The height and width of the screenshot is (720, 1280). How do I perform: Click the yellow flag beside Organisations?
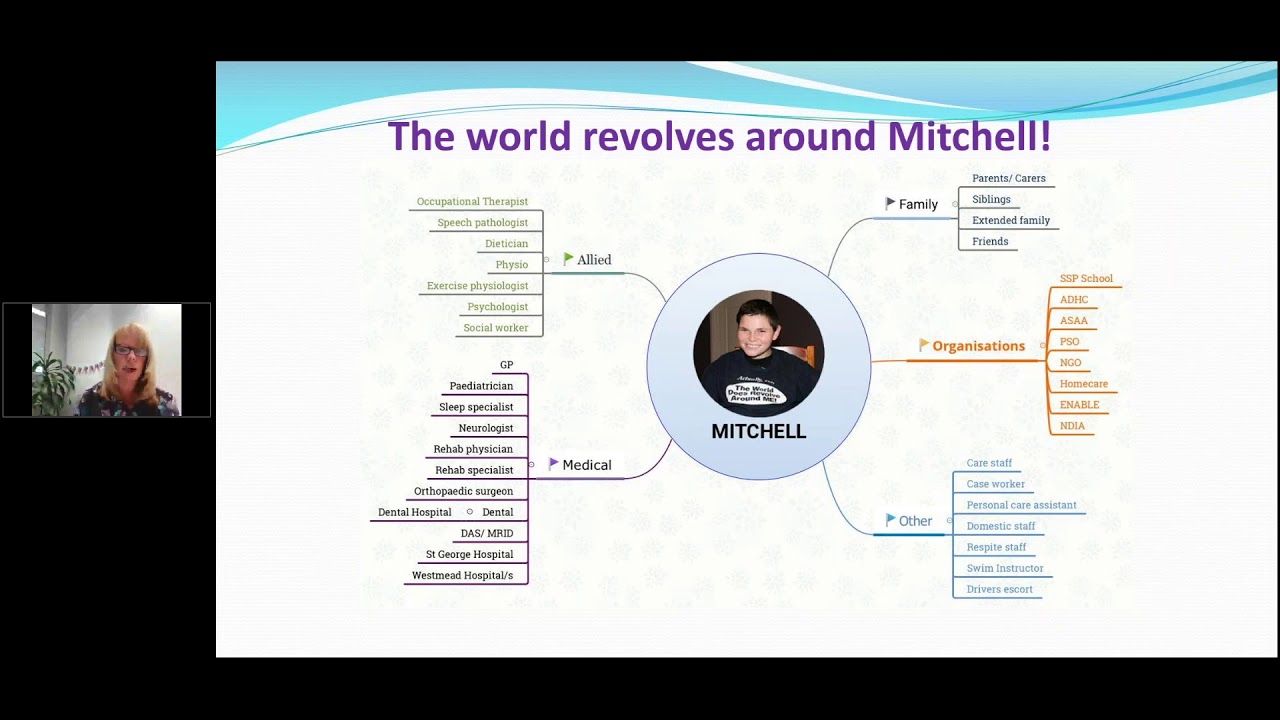(x=924, y=345)
